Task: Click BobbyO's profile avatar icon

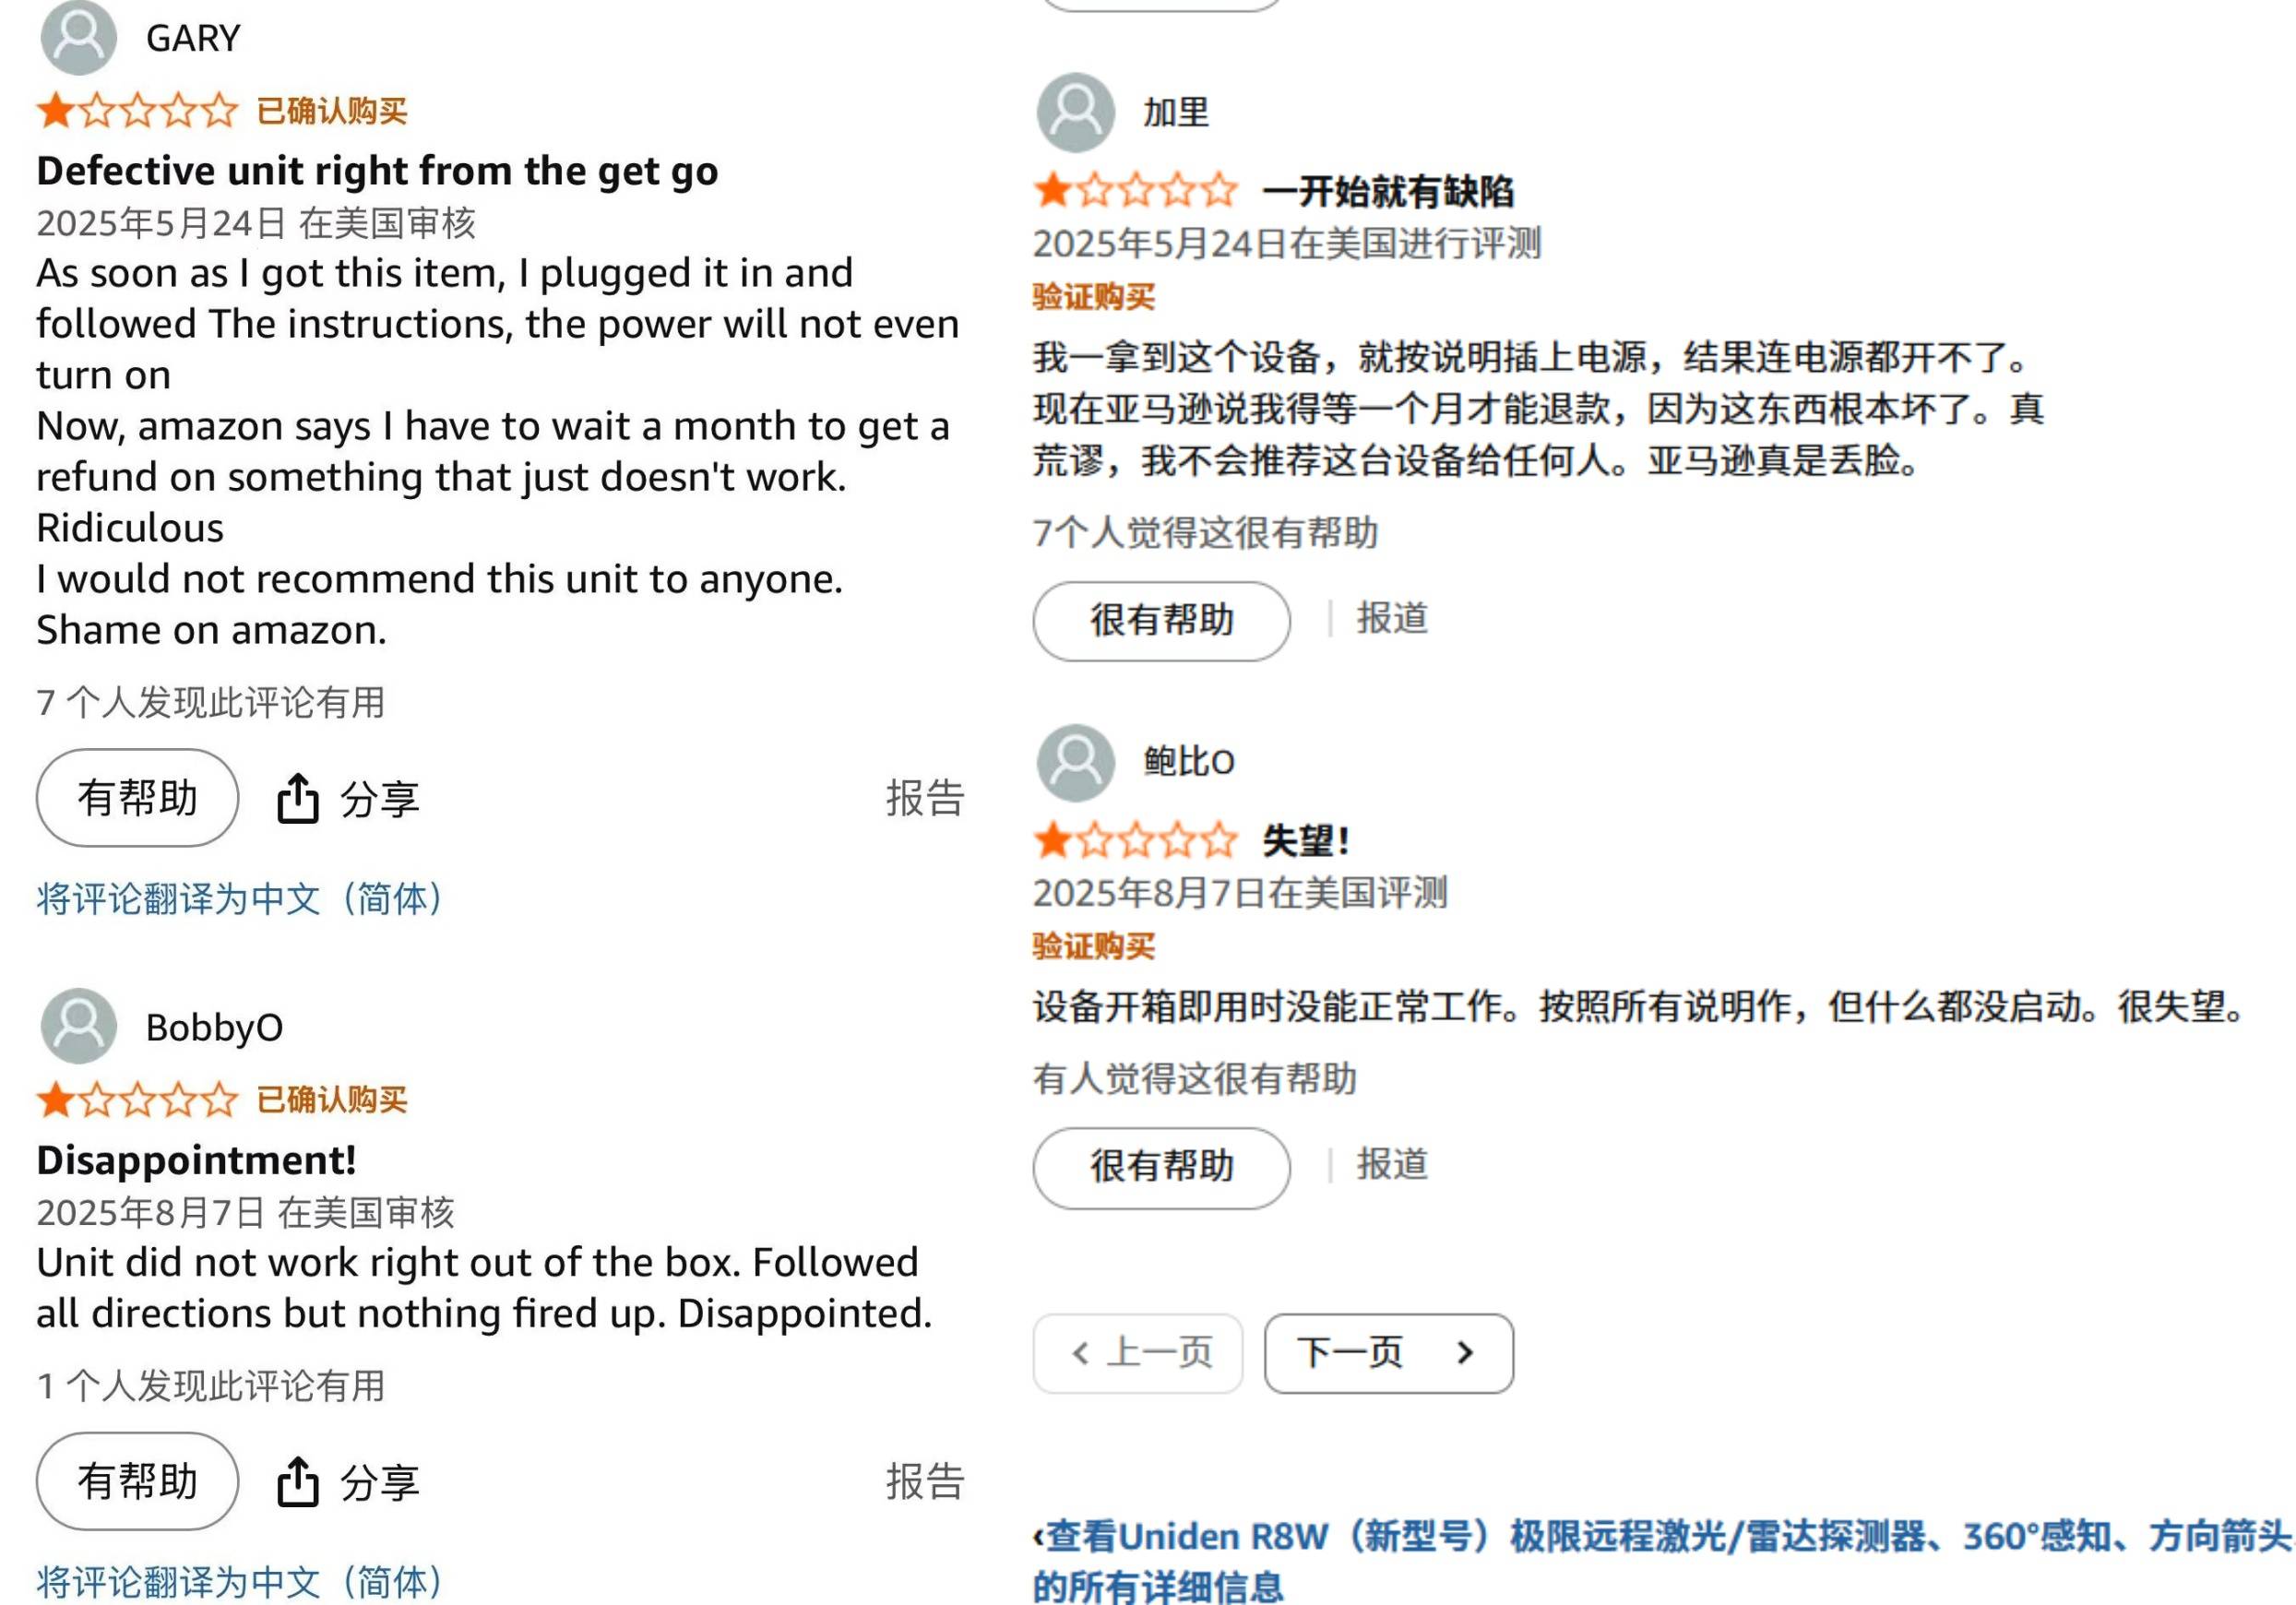Action: point(78,1026)
